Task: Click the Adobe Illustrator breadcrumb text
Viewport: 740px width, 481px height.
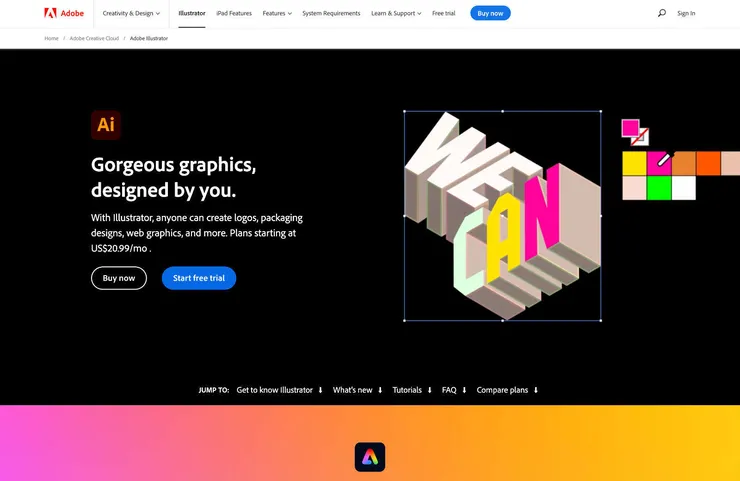Action: 149,38
